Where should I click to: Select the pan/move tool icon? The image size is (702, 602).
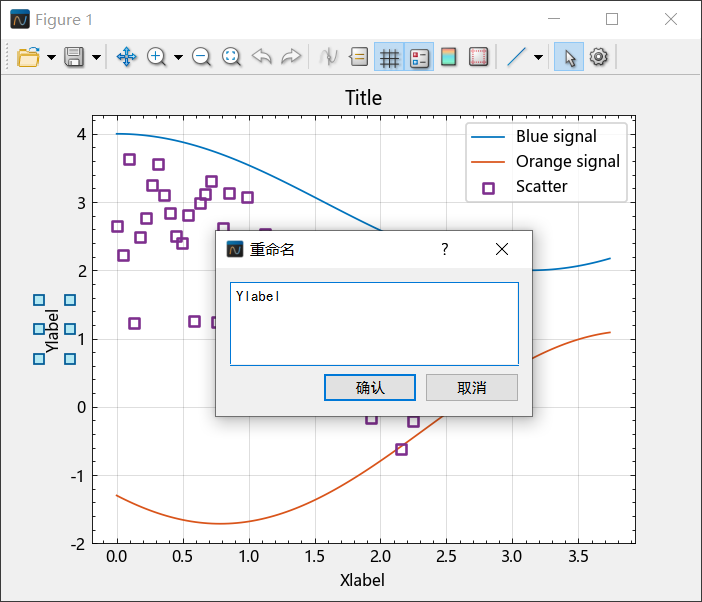click(126, 57)
